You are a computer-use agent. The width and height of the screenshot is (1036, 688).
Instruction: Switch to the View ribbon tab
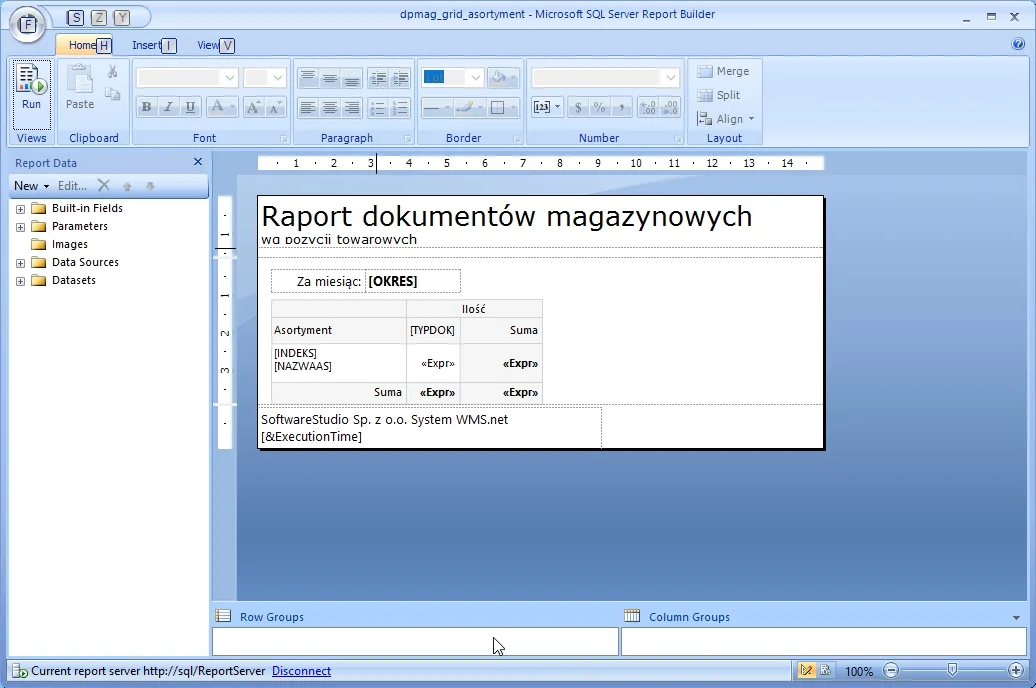(x=208, y=45)
